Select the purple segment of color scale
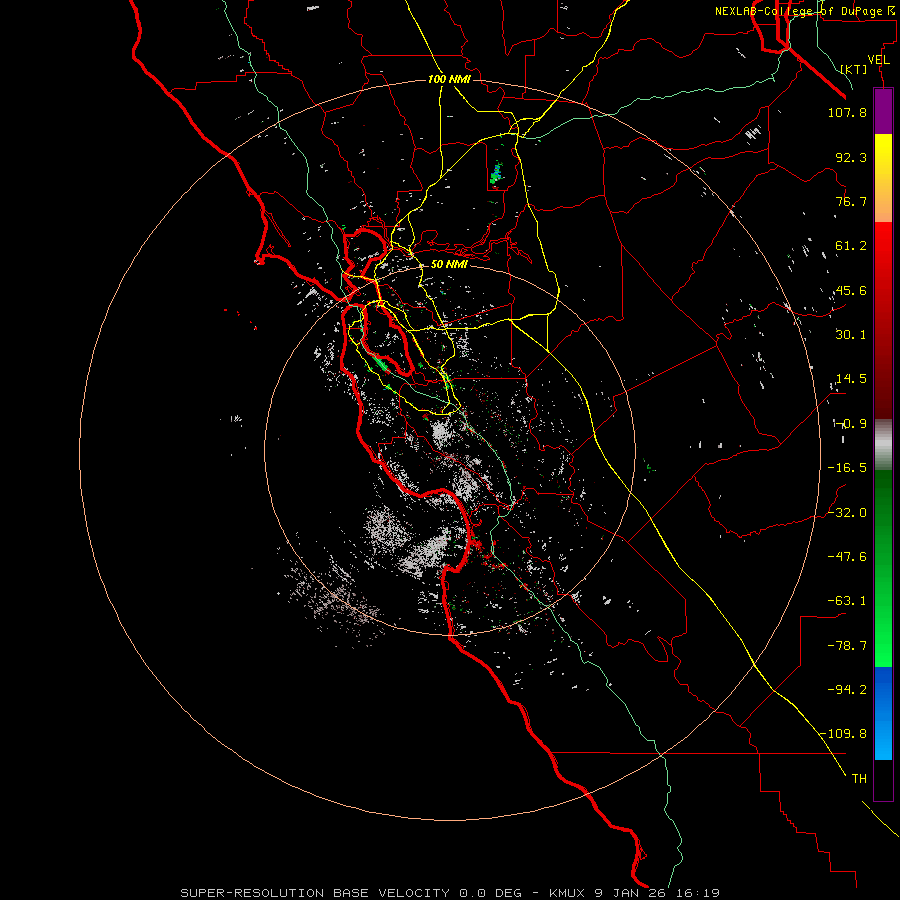 coord(883,111)
